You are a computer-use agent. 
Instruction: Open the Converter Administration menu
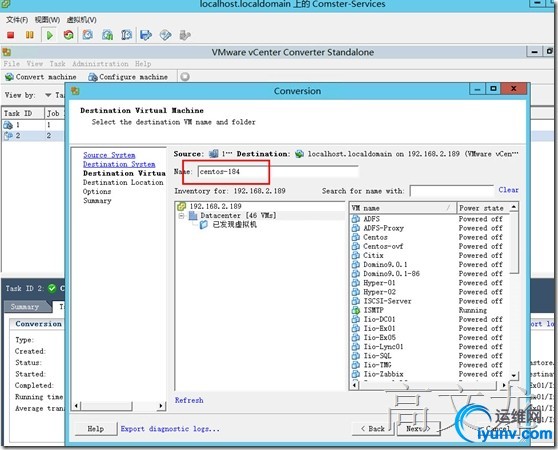pyautogui.click(x=100, y=64)
